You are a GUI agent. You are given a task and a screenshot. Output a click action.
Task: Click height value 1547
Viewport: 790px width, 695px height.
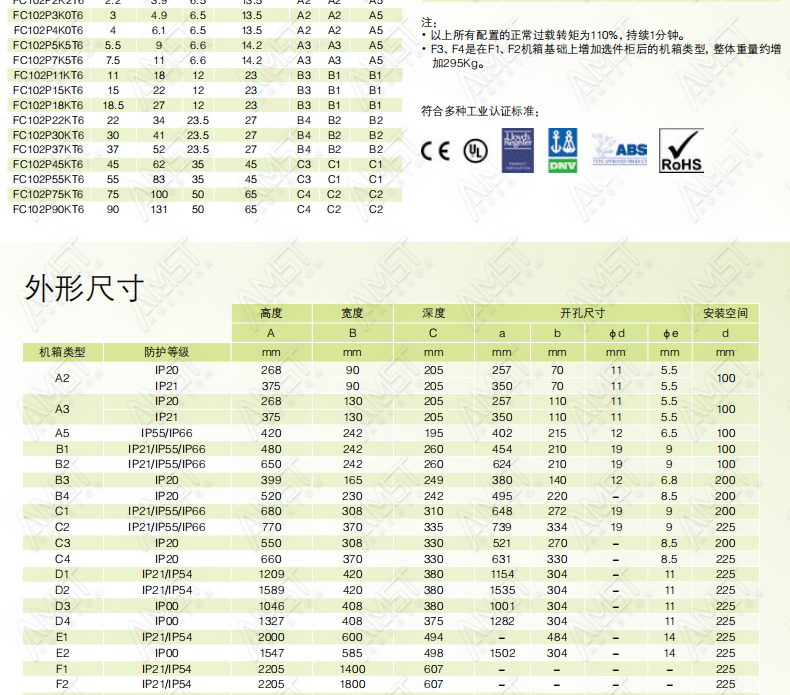click(x=271, y=654)
